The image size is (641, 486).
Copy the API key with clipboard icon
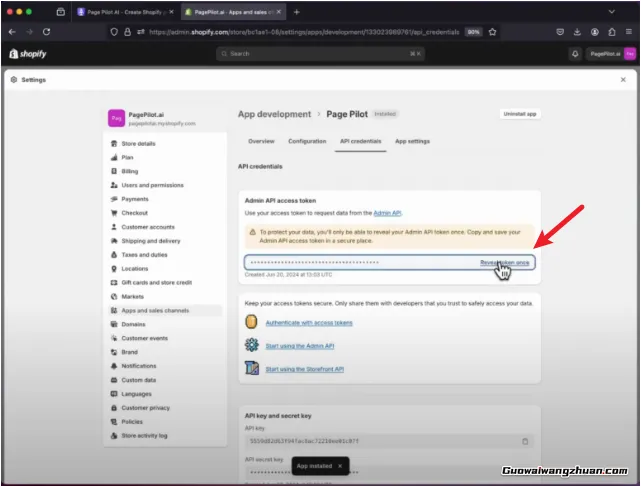point(525,441)
